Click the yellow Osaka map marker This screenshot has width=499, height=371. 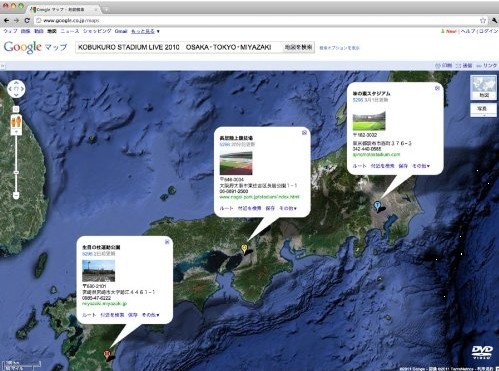tap(244, 249)
